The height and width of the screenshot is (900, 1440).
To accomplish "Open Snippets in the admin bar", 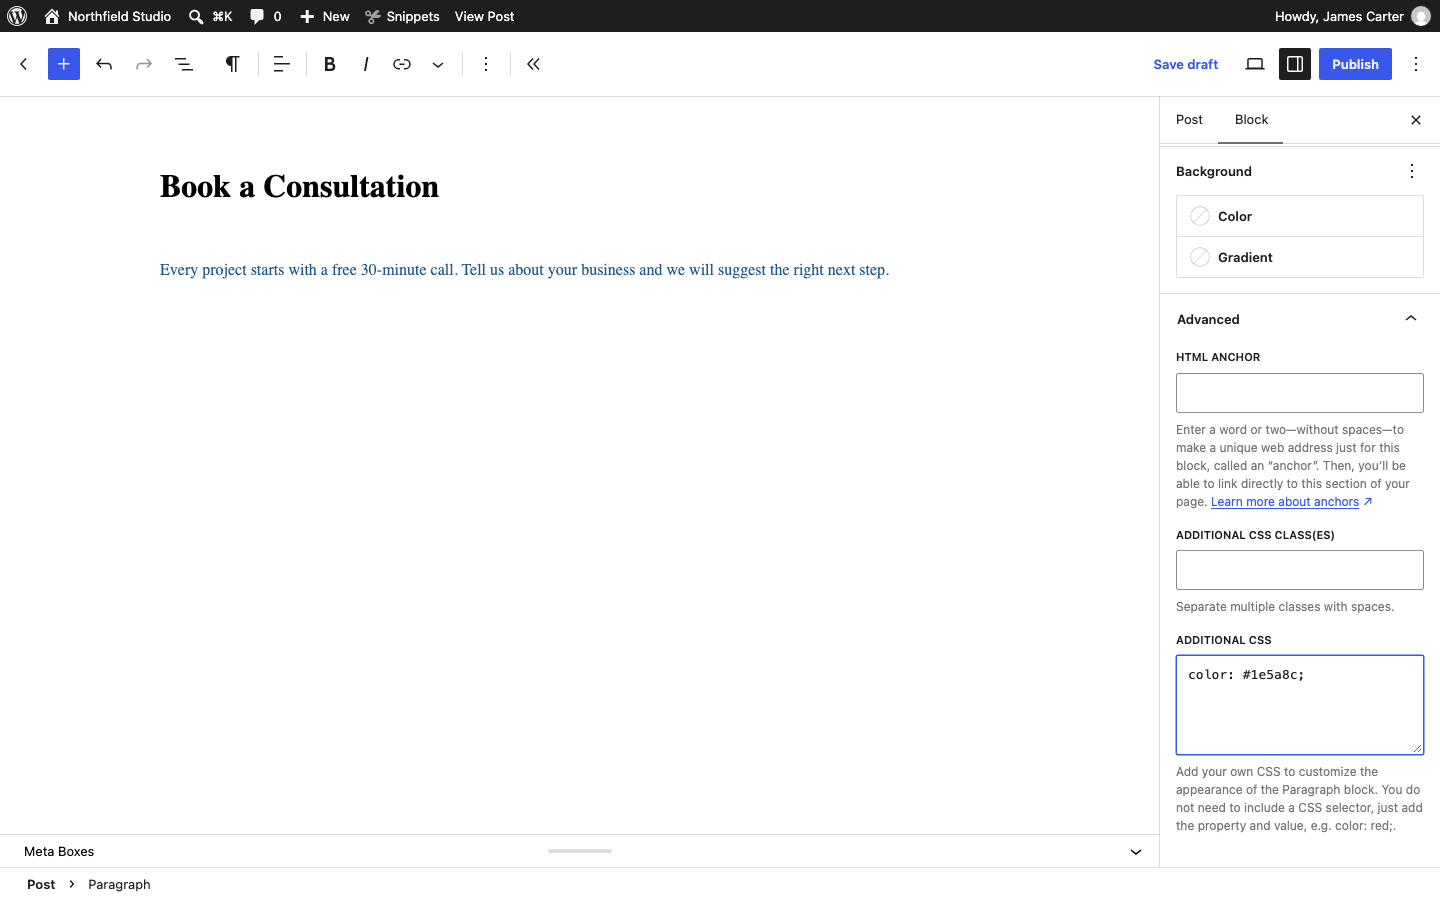I will click(x=402, y=16).
